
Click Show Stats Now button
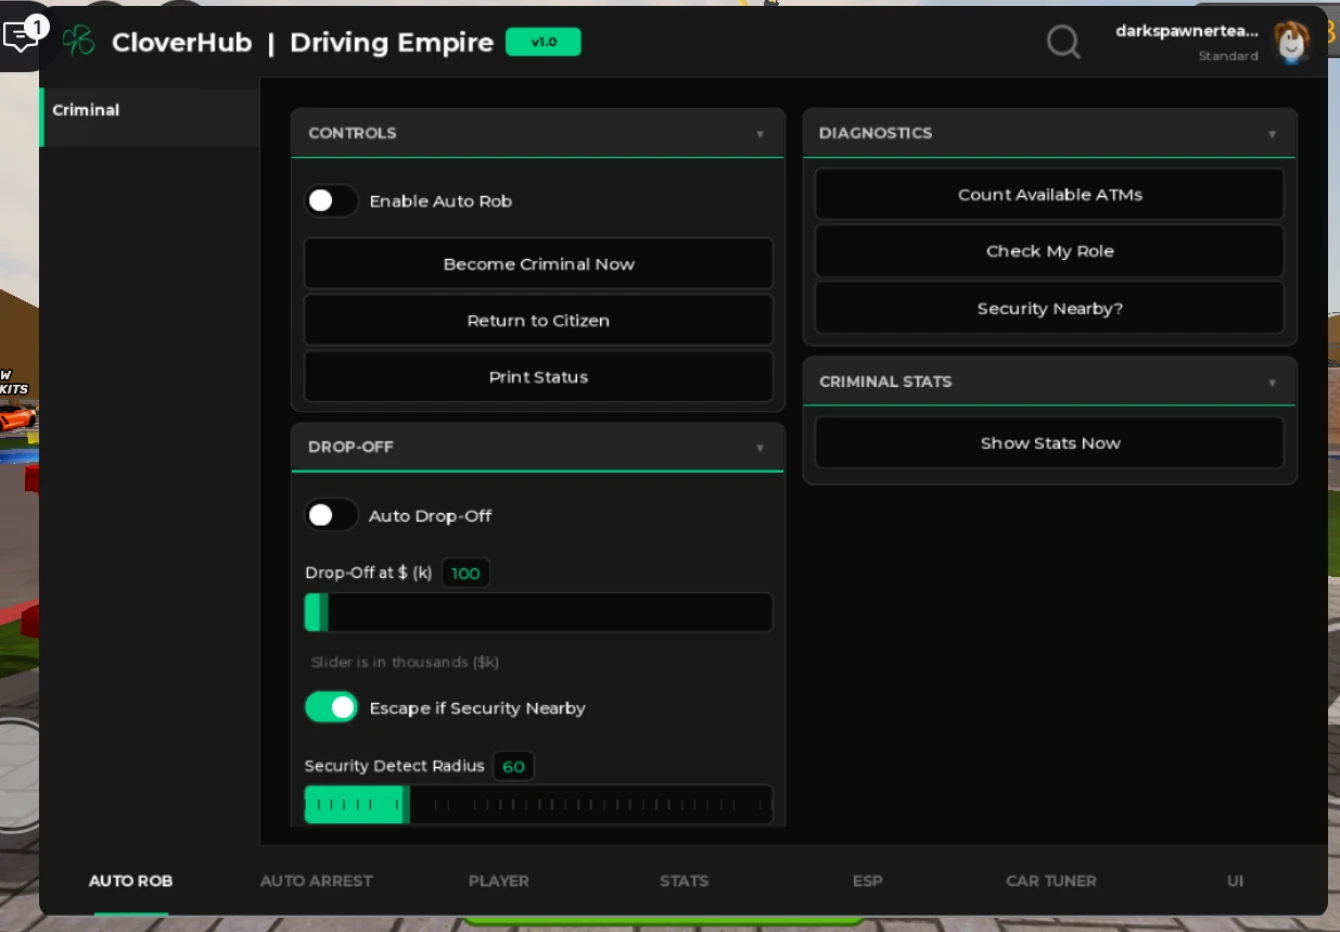(x=1049, y=443)
